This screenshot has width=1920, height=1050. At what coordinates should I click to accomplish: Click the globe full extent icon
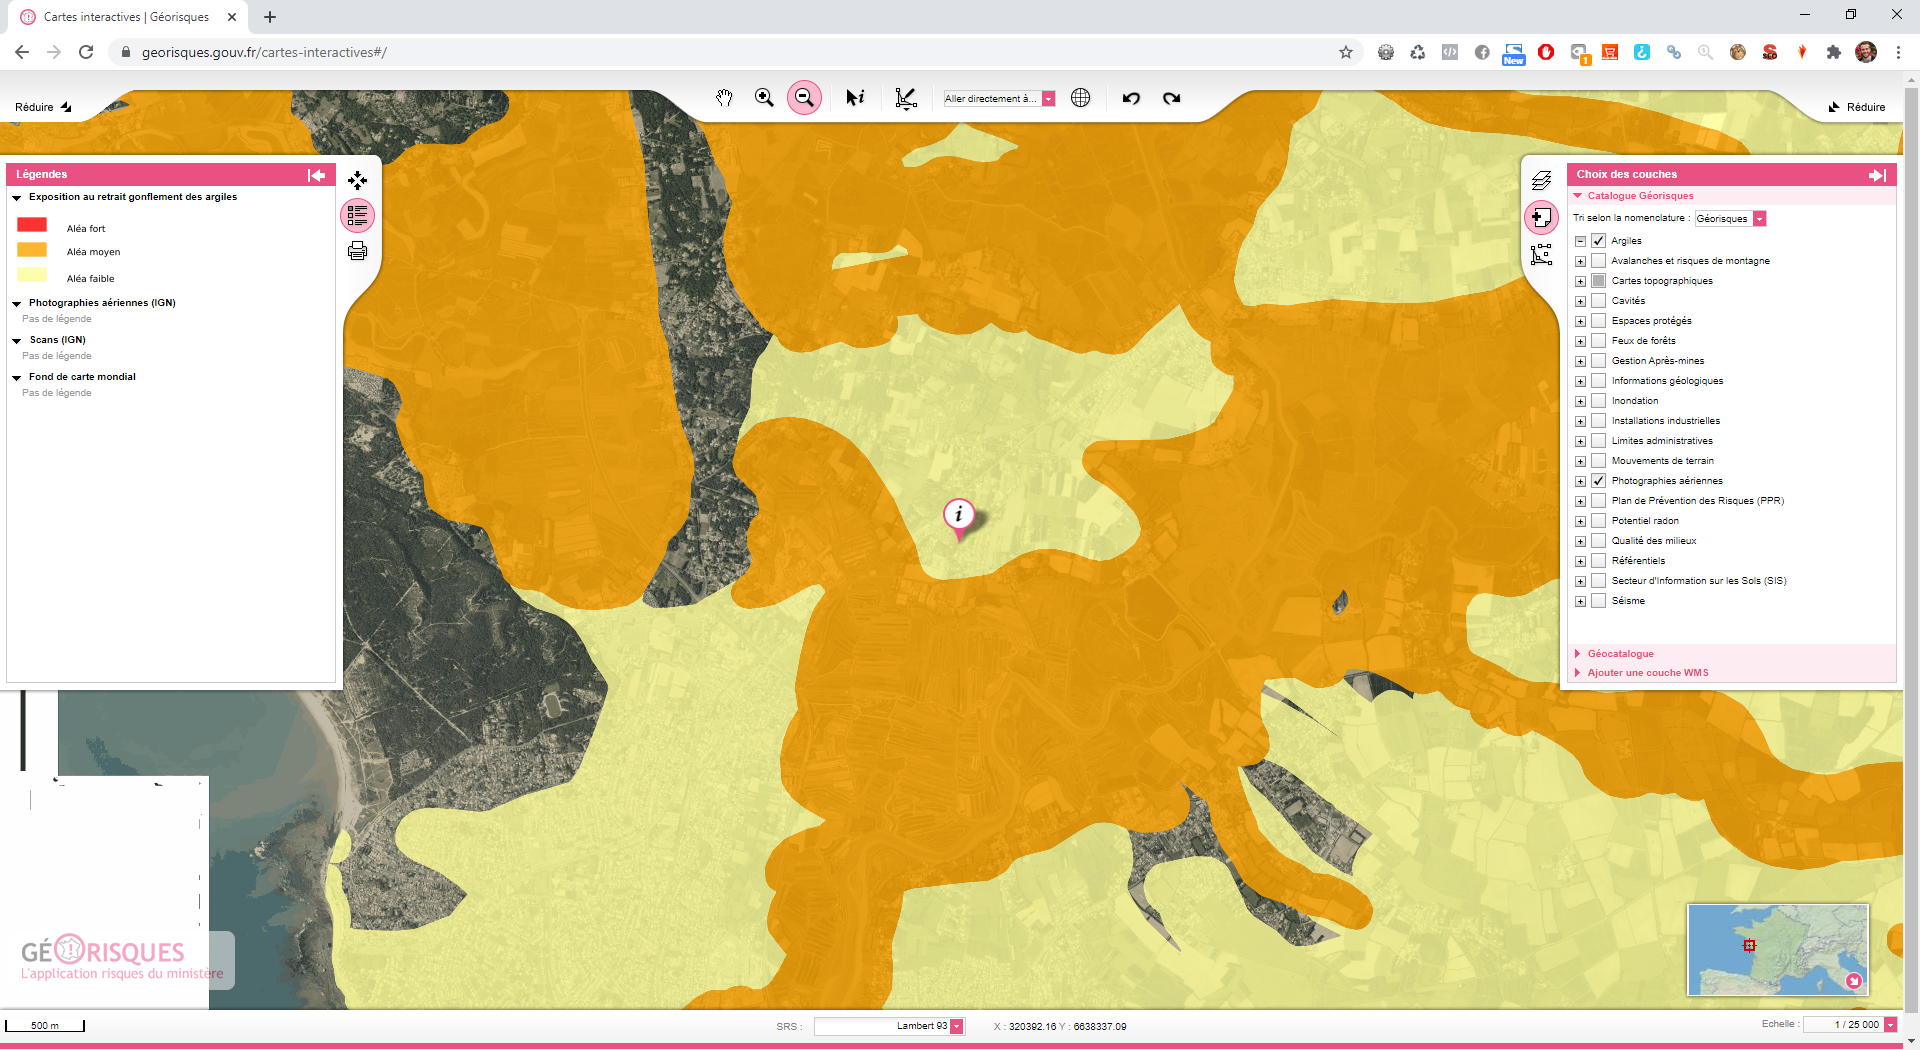(x=1081, y=98)
